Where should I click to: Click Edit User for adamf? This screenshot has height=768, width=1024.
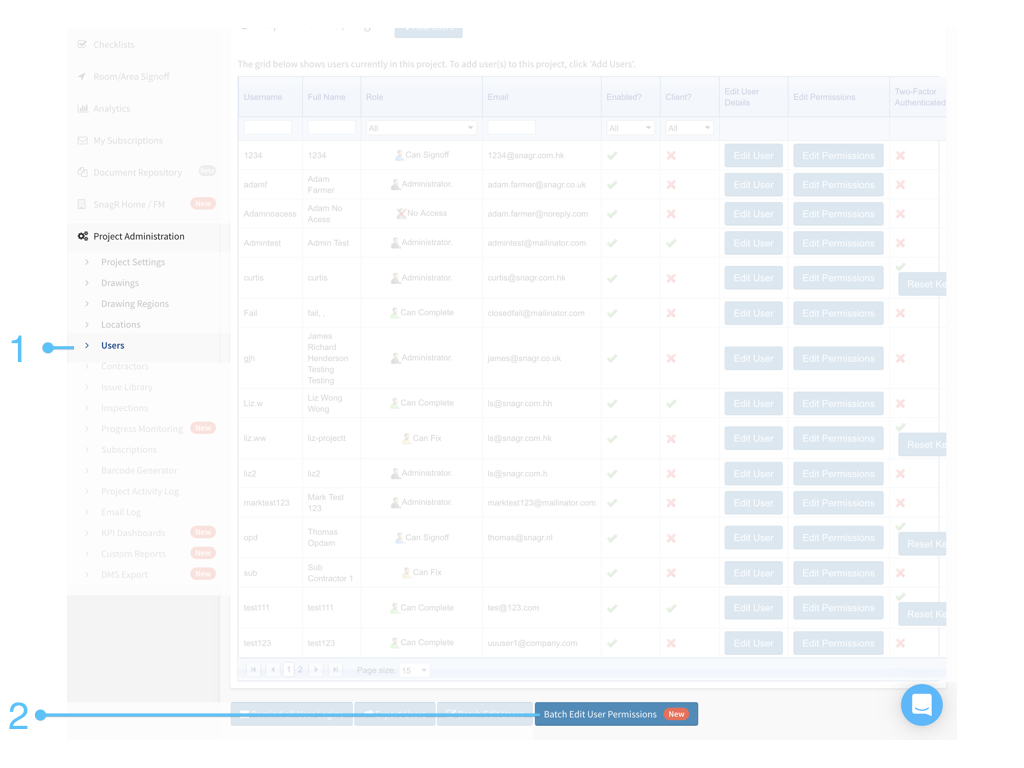(753, 185)
